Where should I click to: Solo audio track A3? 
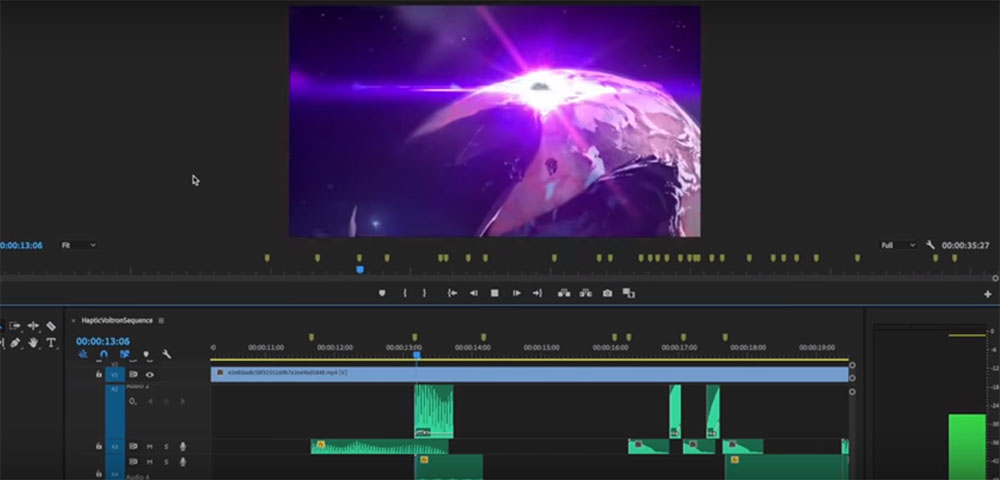166,446
